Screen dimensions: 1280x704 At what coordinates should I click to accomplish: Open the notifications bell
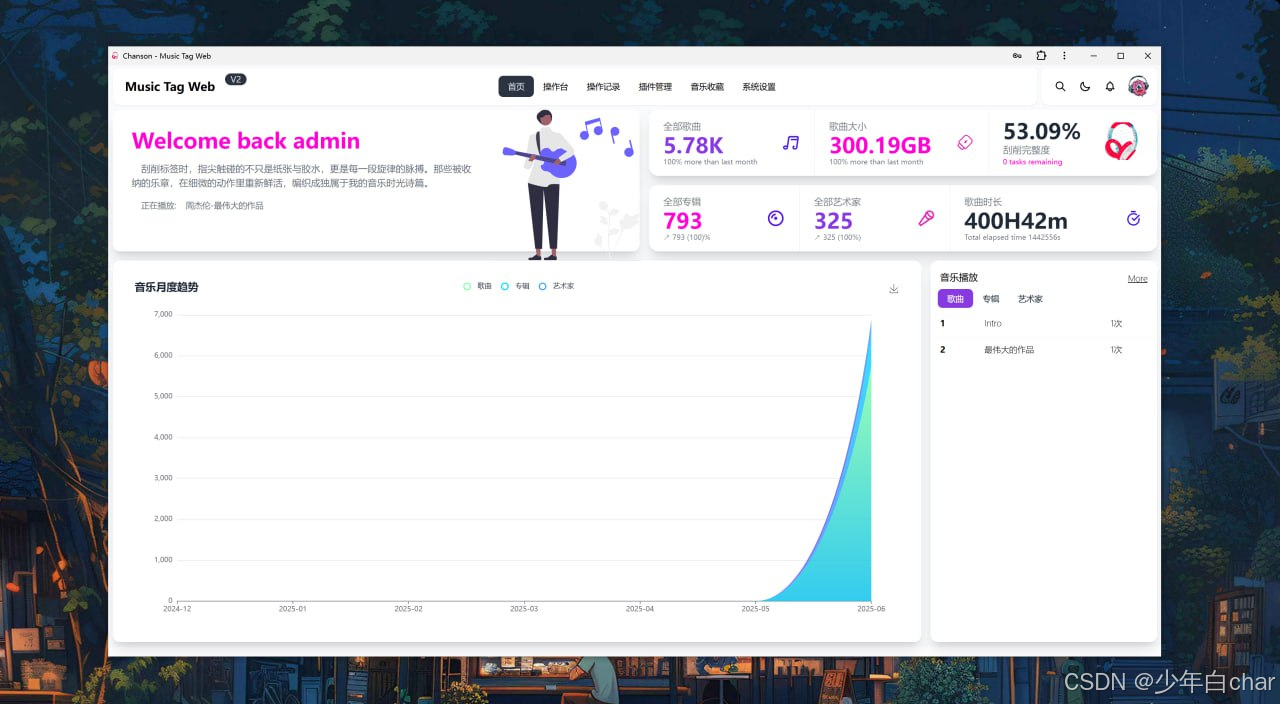(x=1110, y=87)
